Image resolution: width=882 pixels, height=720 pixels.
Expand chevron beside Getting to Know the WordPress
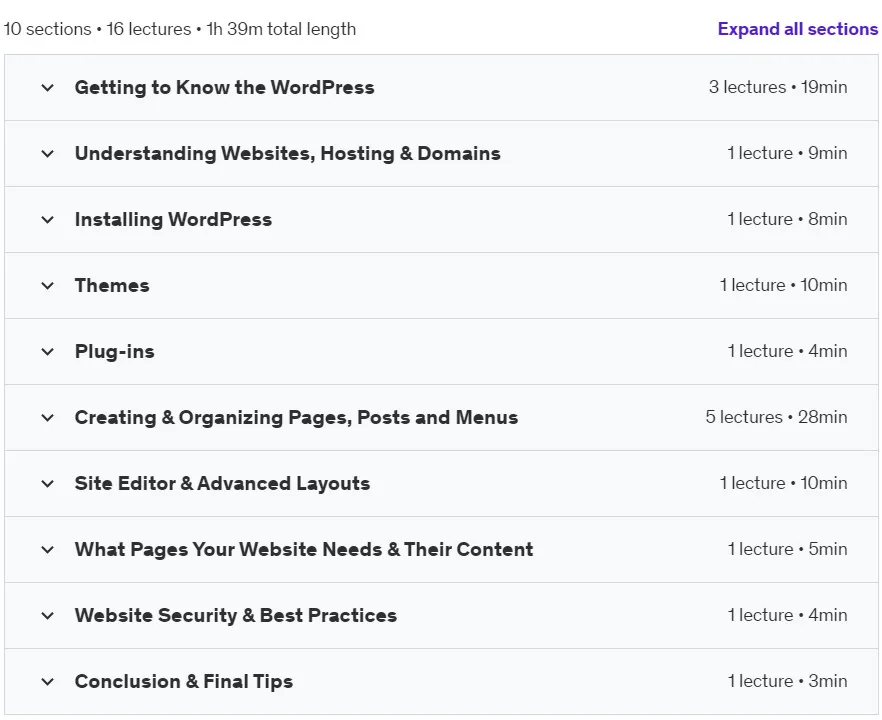48,88
